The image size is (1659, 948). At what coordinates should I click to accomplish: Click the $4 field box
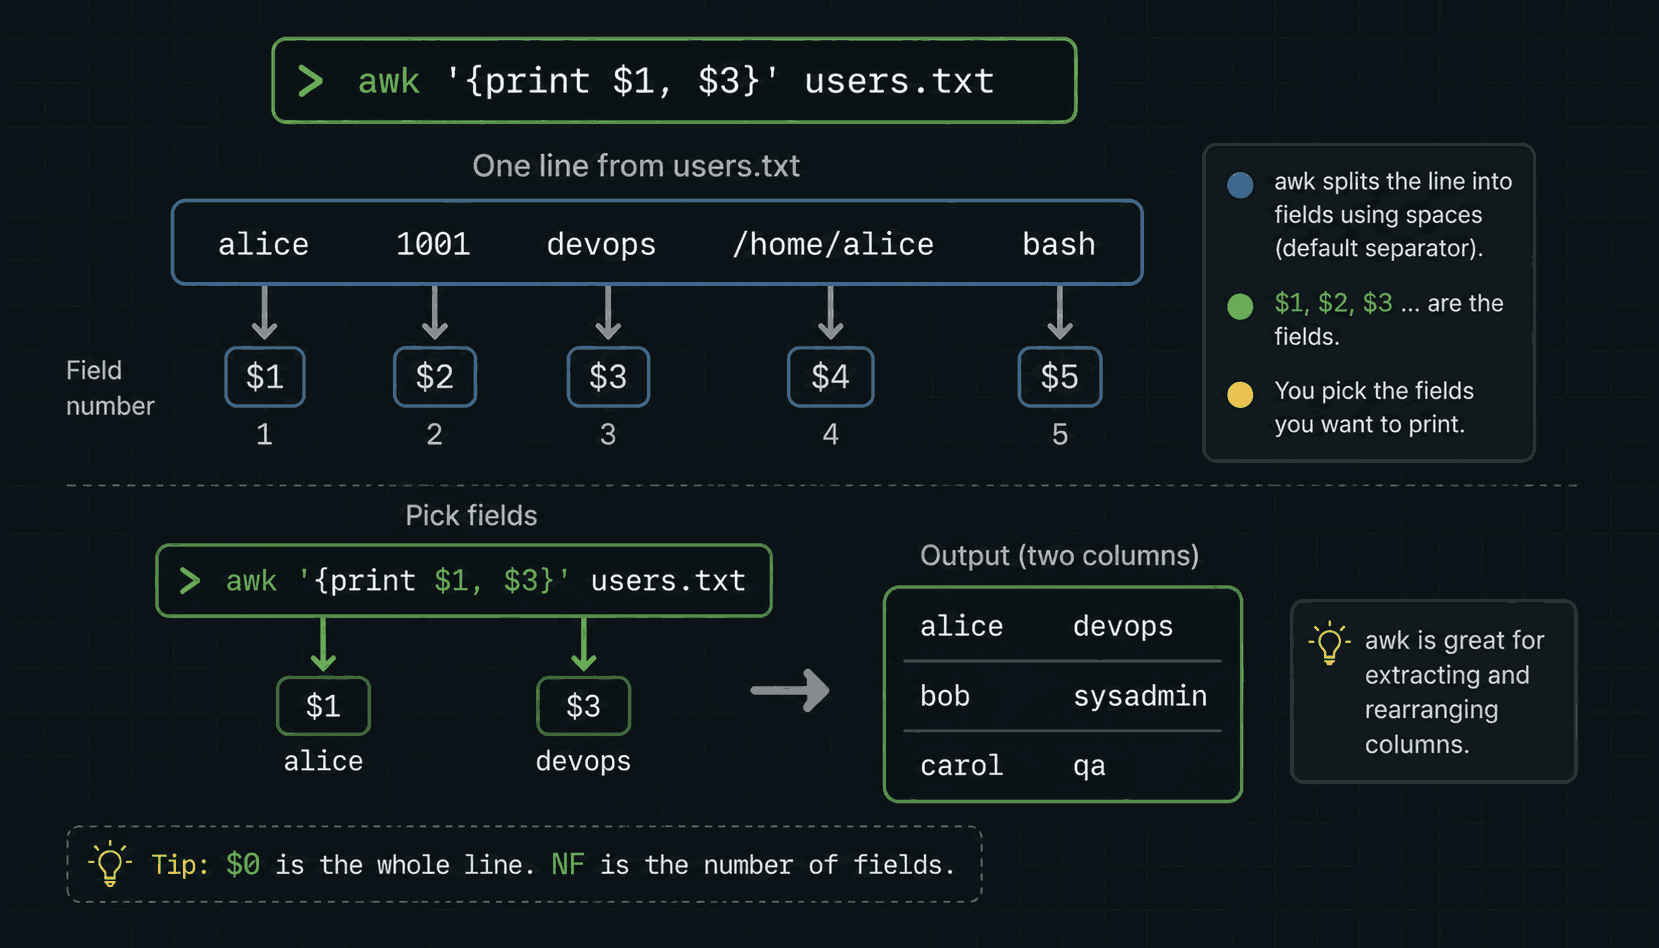pos(831,377)
